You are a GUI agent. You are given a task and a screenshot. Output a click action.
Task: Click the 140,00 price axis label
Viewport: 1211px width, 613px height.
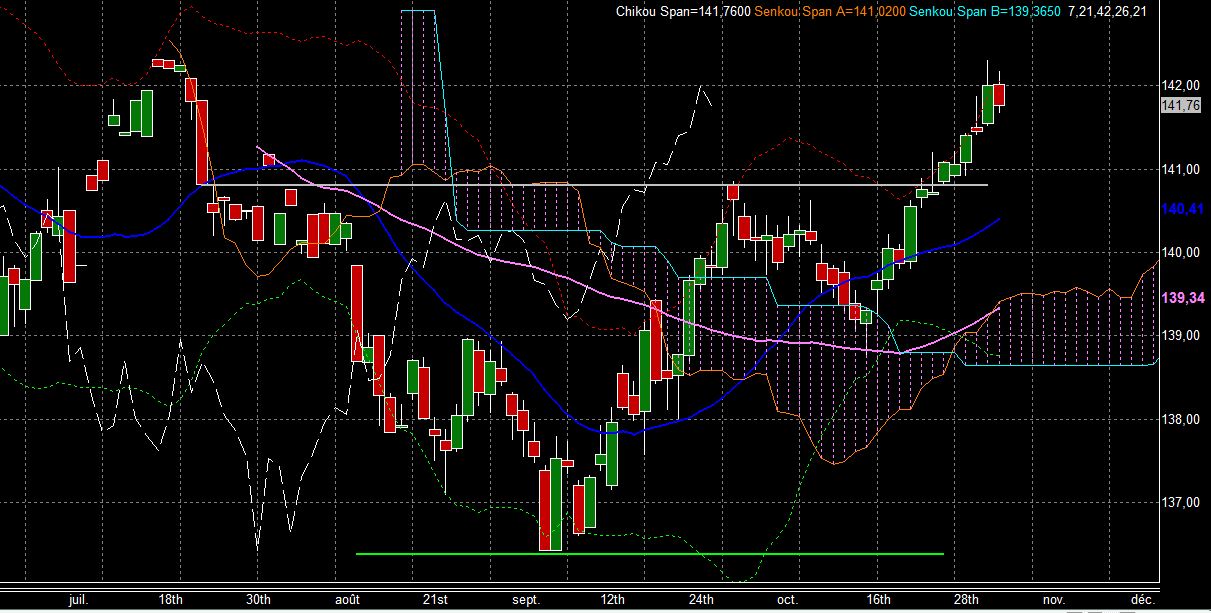point(1182,252)
